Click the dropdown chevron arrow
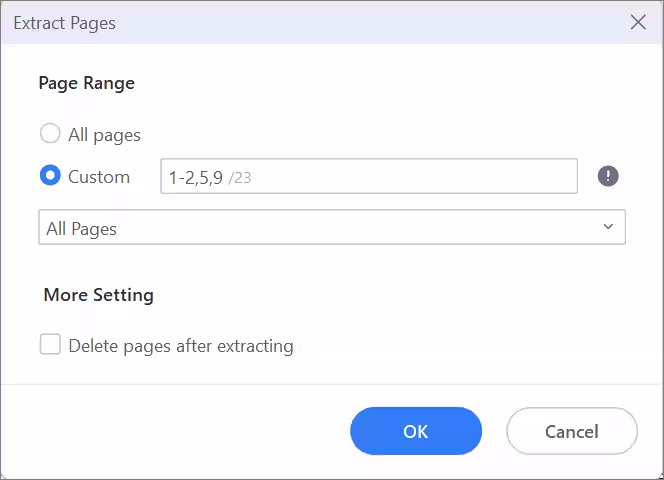Screen dimensions: 664x480 point(608,228)
